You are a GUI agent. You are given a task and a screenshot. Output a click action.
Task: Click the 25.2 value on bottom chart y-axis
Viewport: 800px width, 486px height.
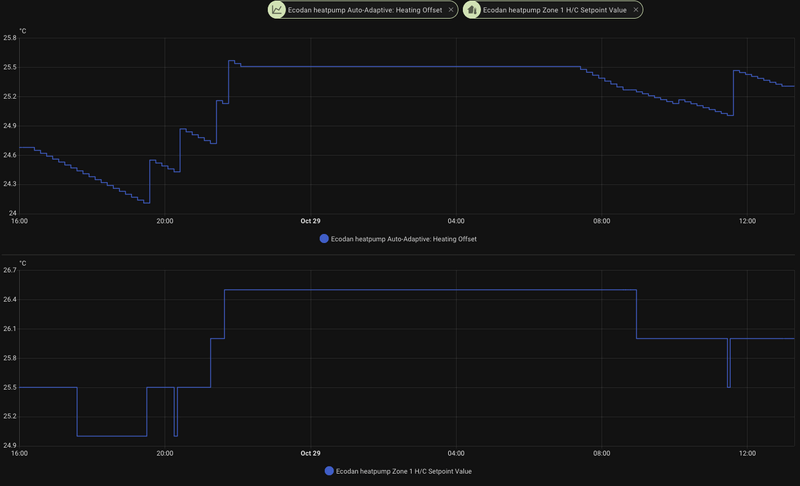10,416
